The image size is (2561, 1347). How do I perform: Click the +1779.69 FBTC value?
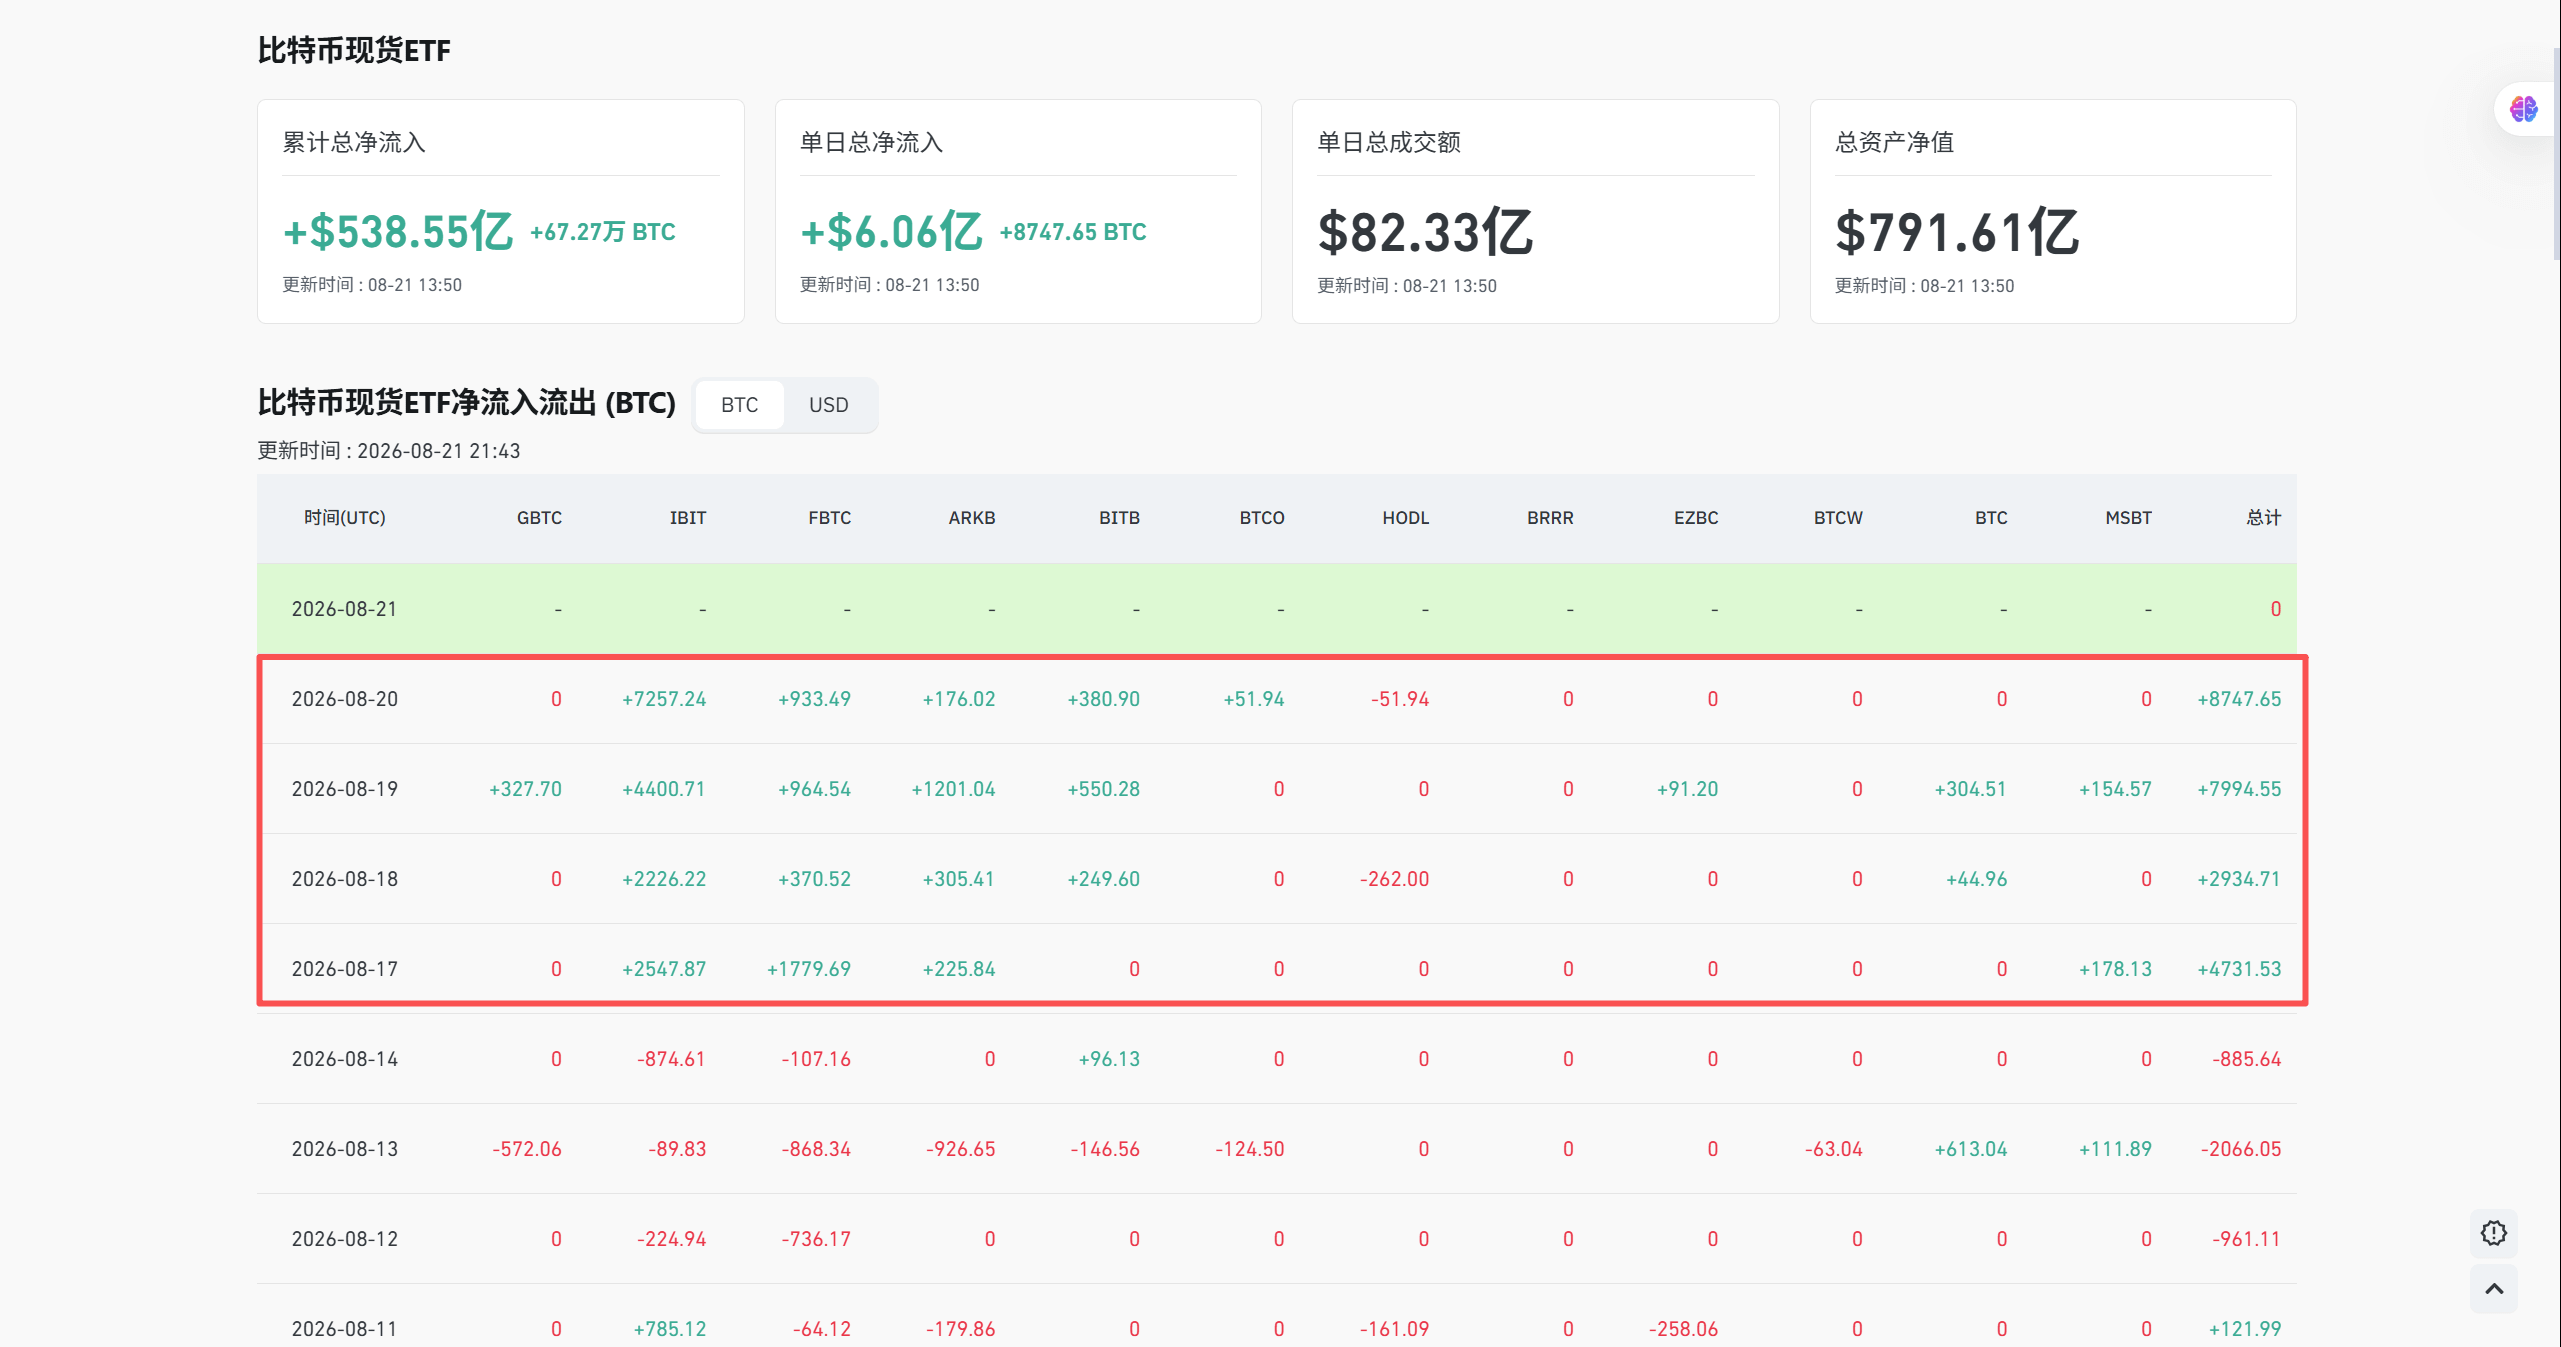click(808, 969)
